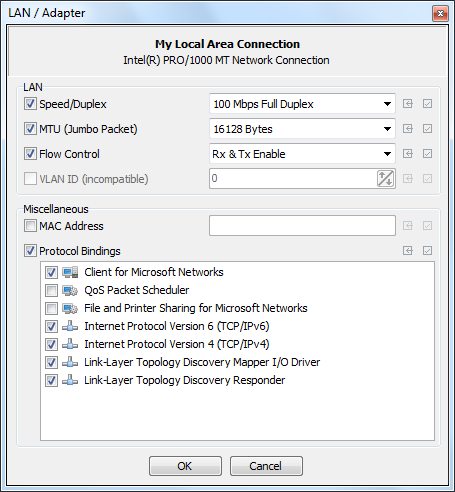Click revert arrow icon for Speed/Duplex row
This screenshot has height=492, width=455.
tap(408, 104)
